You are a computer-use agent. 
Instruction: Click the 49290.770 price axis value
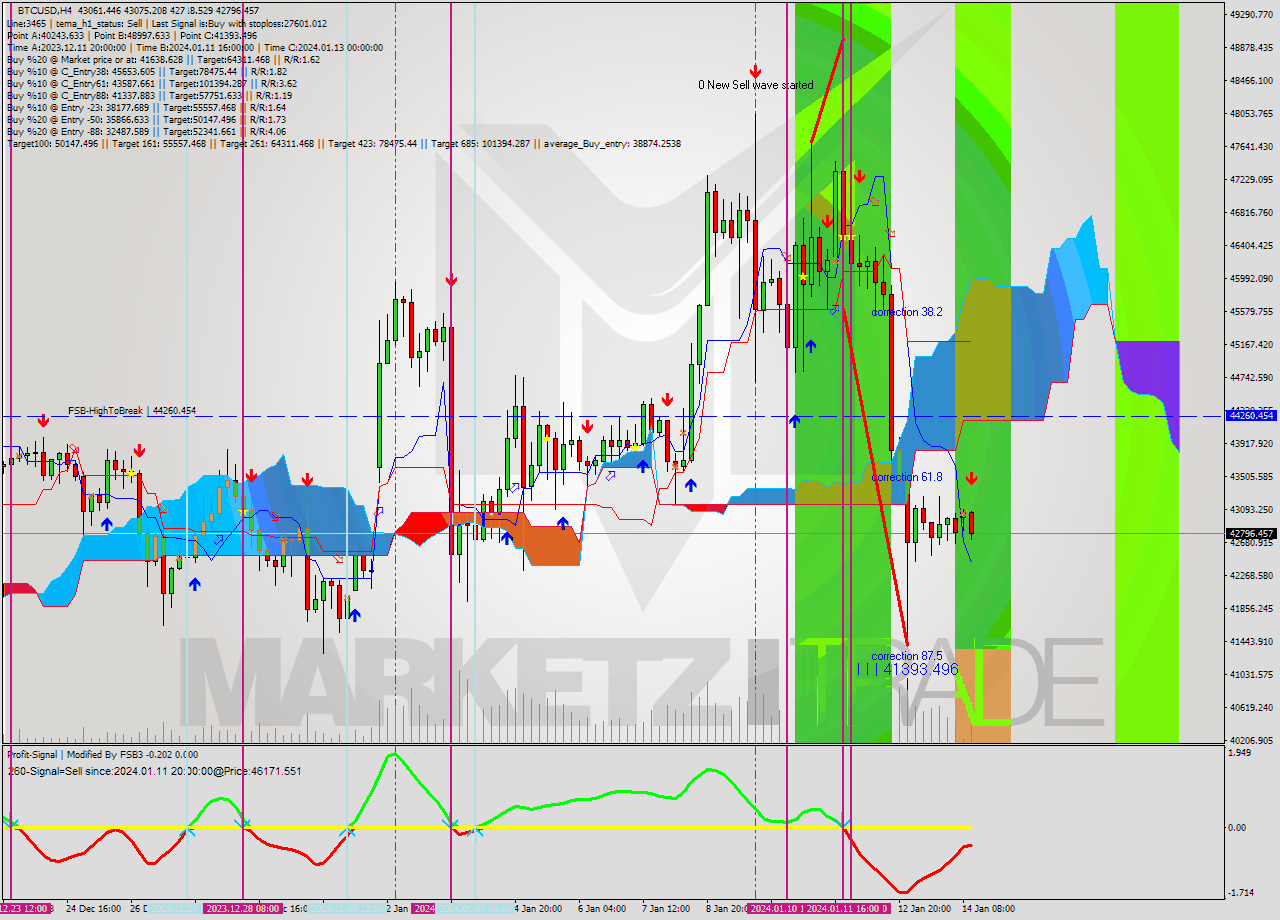point(1250,14)
